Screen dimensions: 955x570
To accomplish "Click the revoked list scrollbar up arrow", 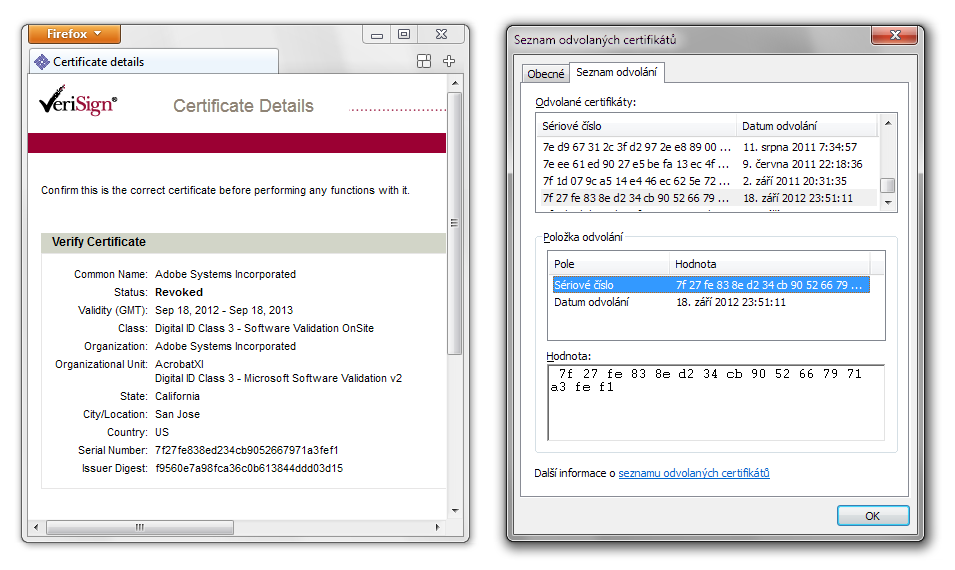I will 888,123.
